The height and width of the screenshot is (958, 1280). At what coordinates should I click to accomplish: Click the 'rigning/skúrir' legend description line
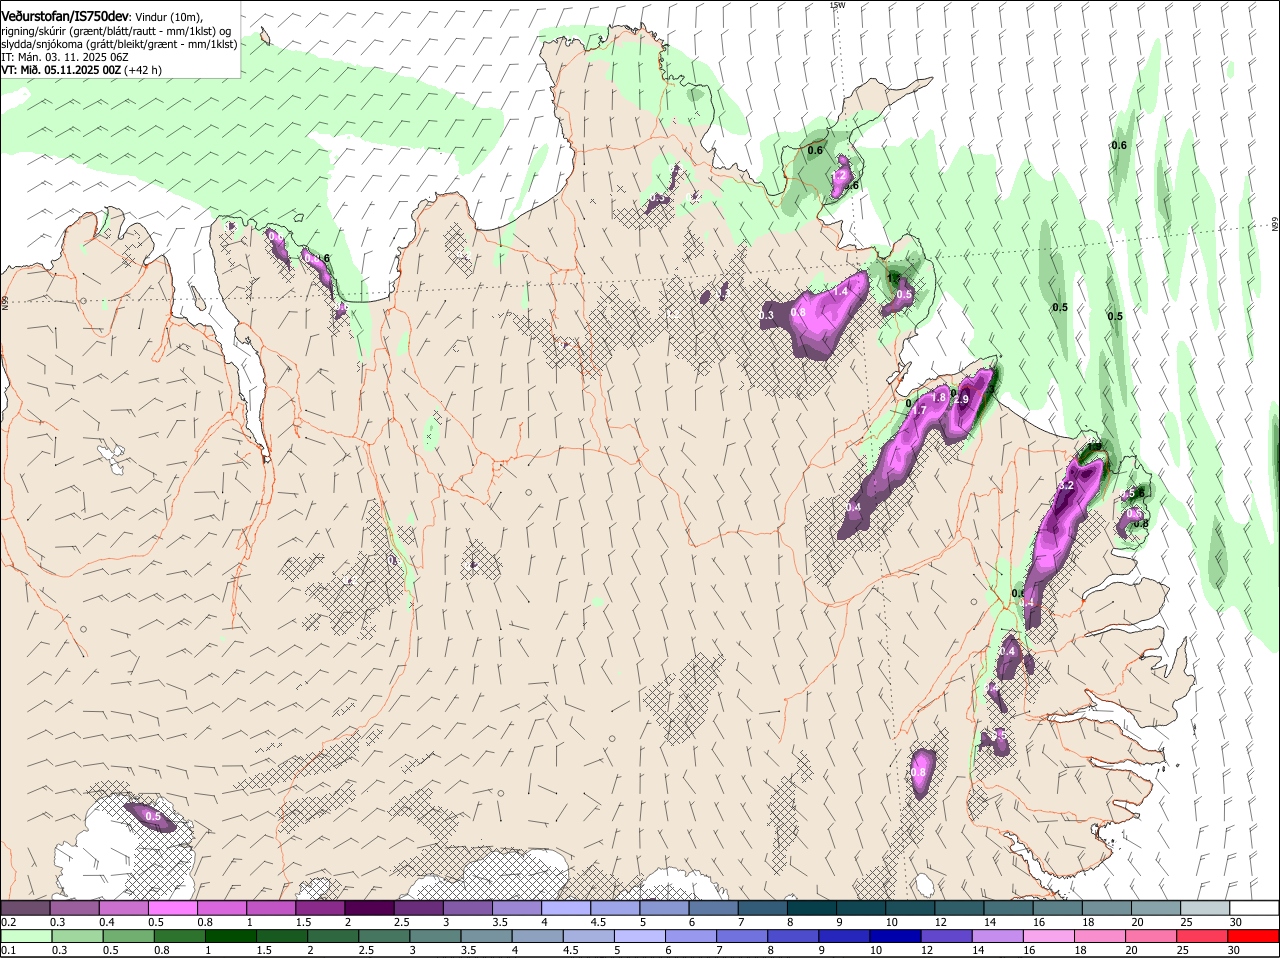[116, 31]
